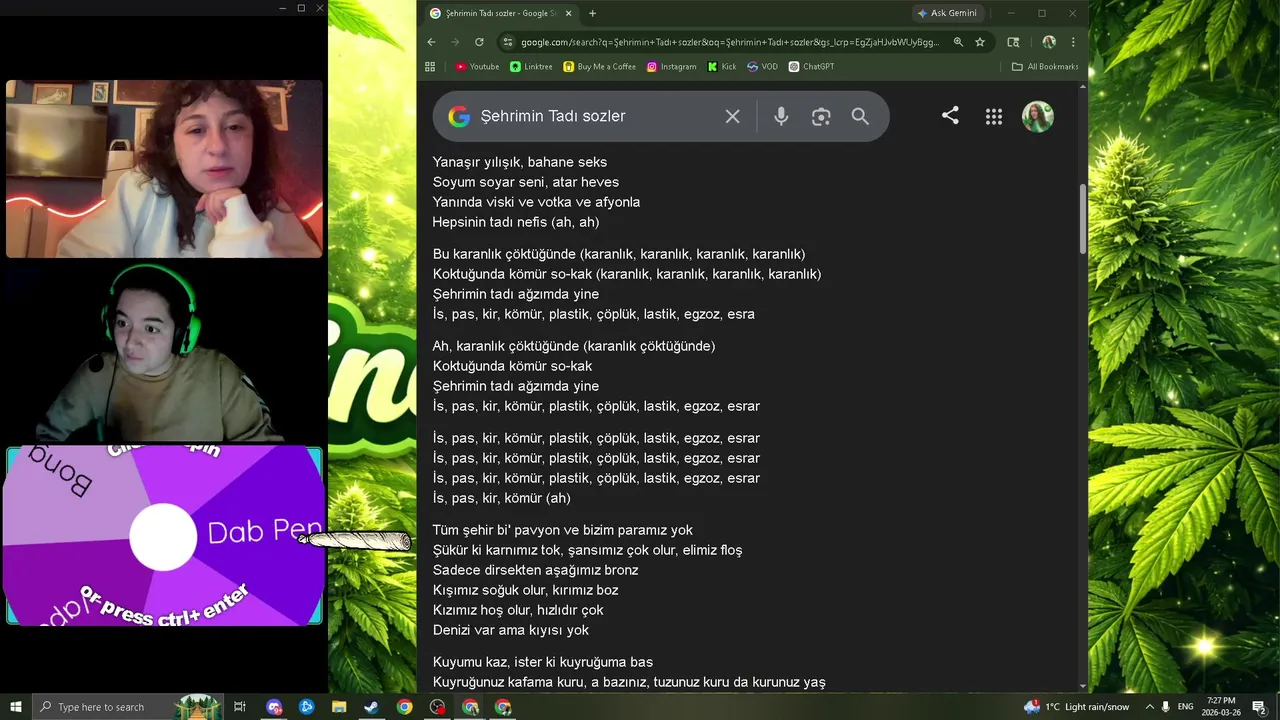Screen dimensions: 1280x720
Task: Click the taskbar search box
Action: point(128,707)
